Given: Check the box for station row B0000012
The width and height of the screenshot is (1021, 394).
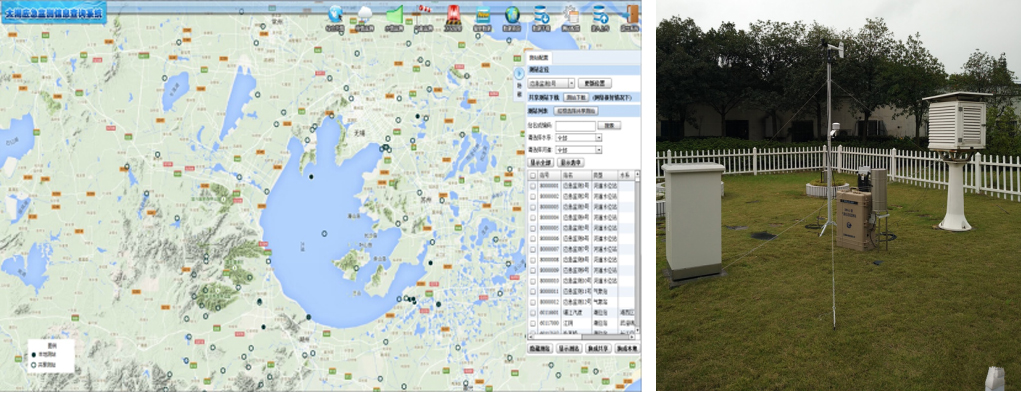Looking at the screenshot, I should click(533, 302).
